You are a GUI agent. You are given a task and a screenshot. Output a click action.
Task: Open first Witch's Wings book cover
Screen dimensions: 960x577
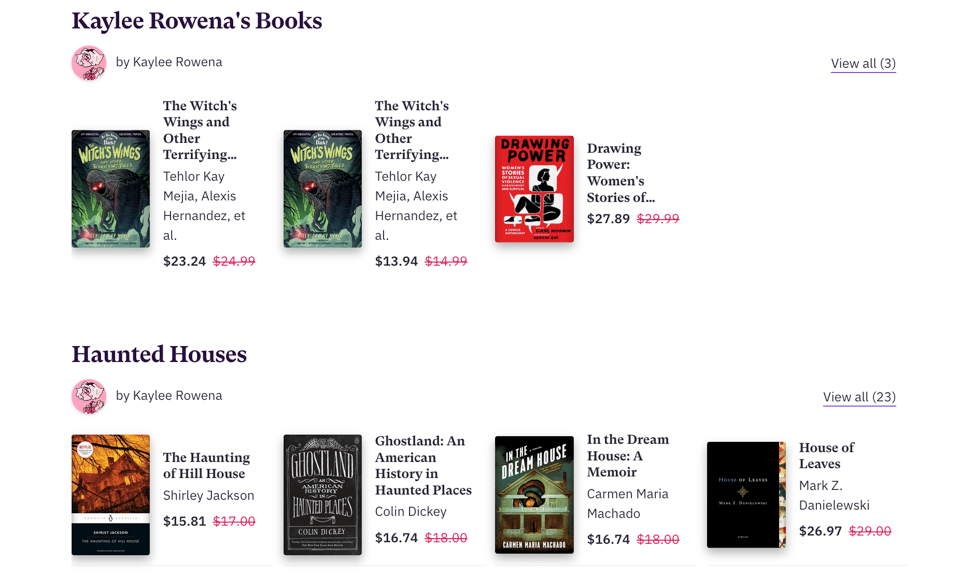point(111,189)
